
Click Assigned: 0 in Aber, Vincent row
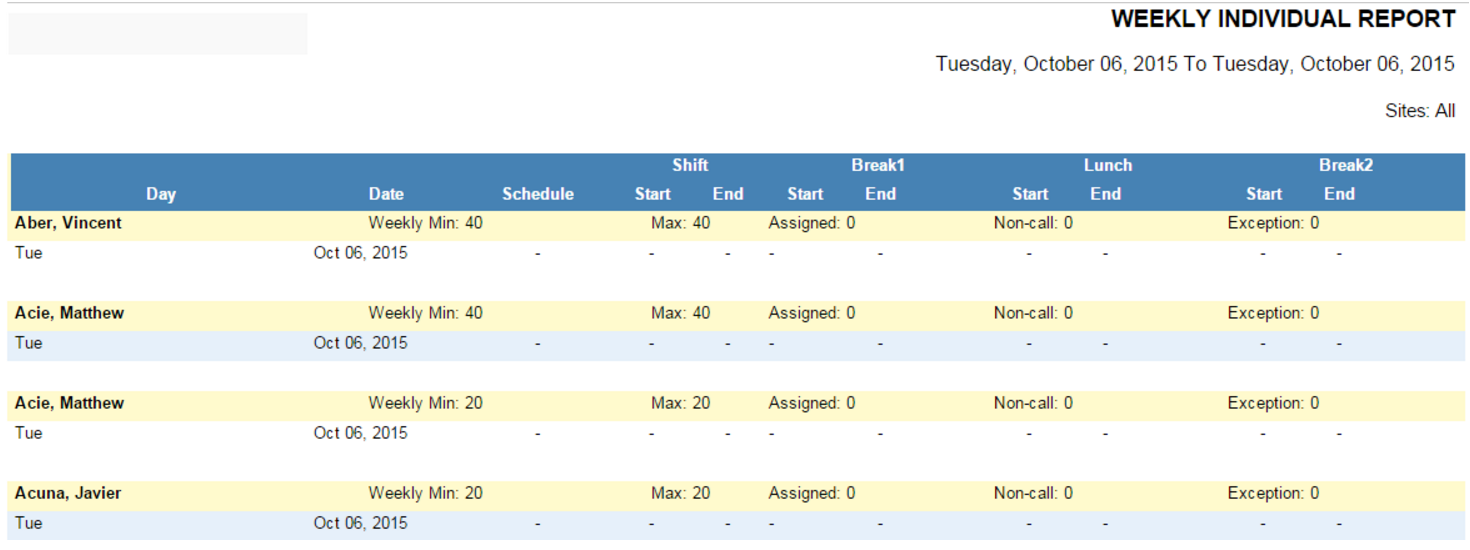coord(811,223)
